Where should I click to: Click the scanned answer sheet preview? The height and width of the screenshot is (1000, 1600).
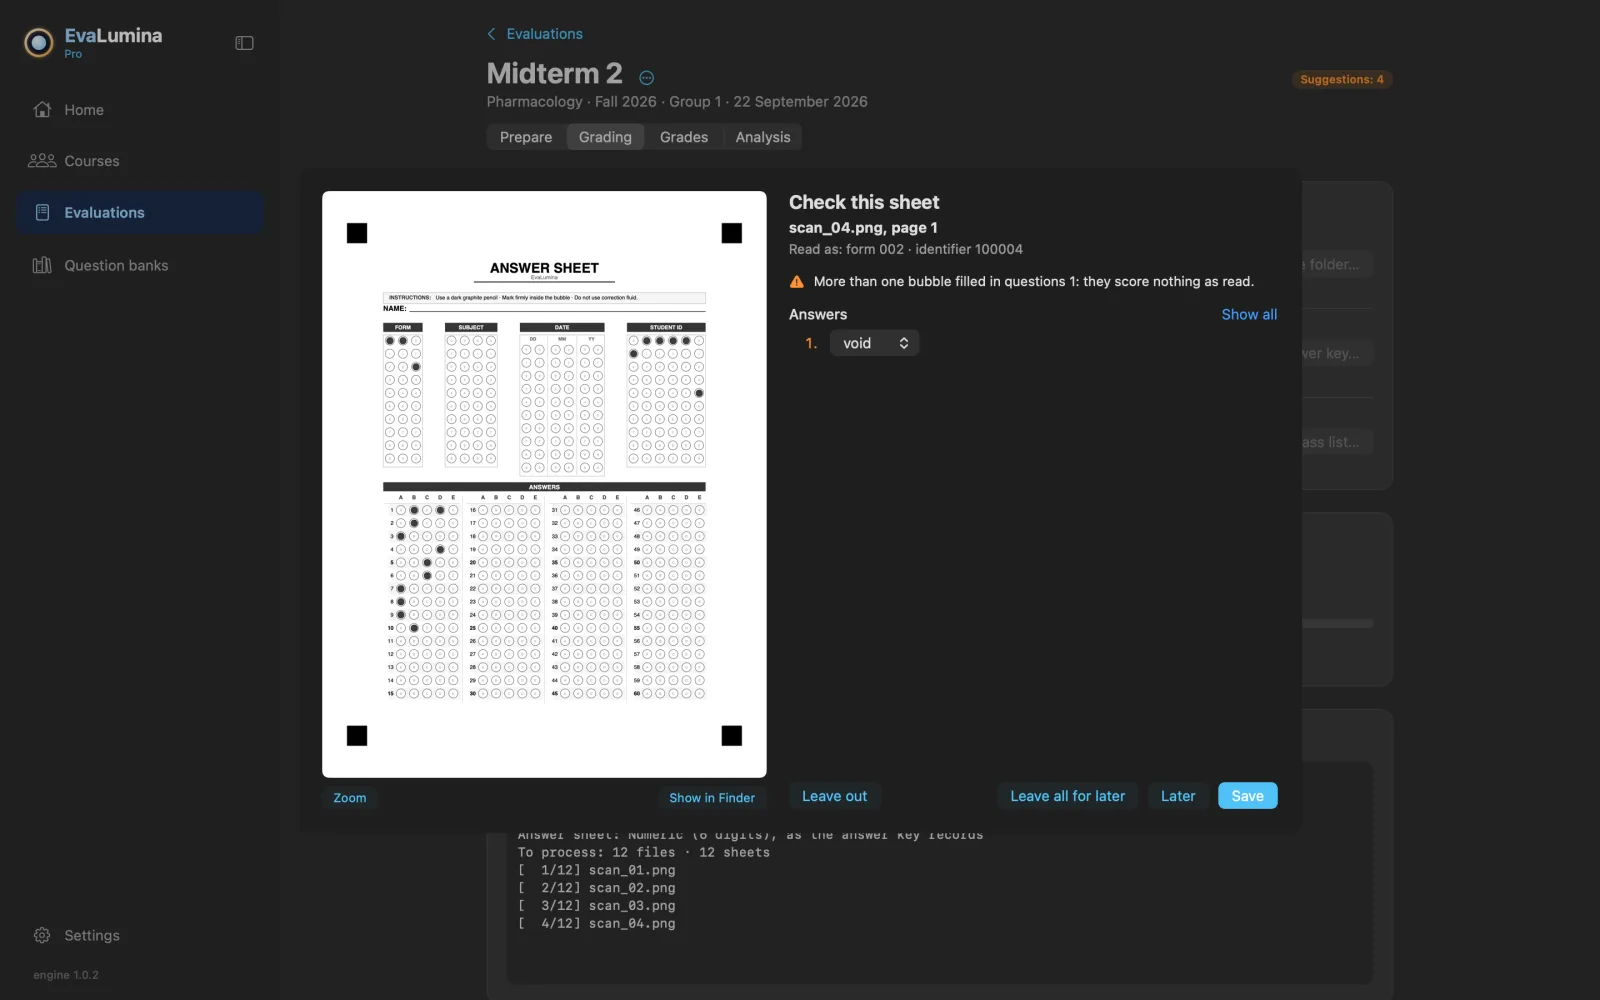(x=544, y=484)
